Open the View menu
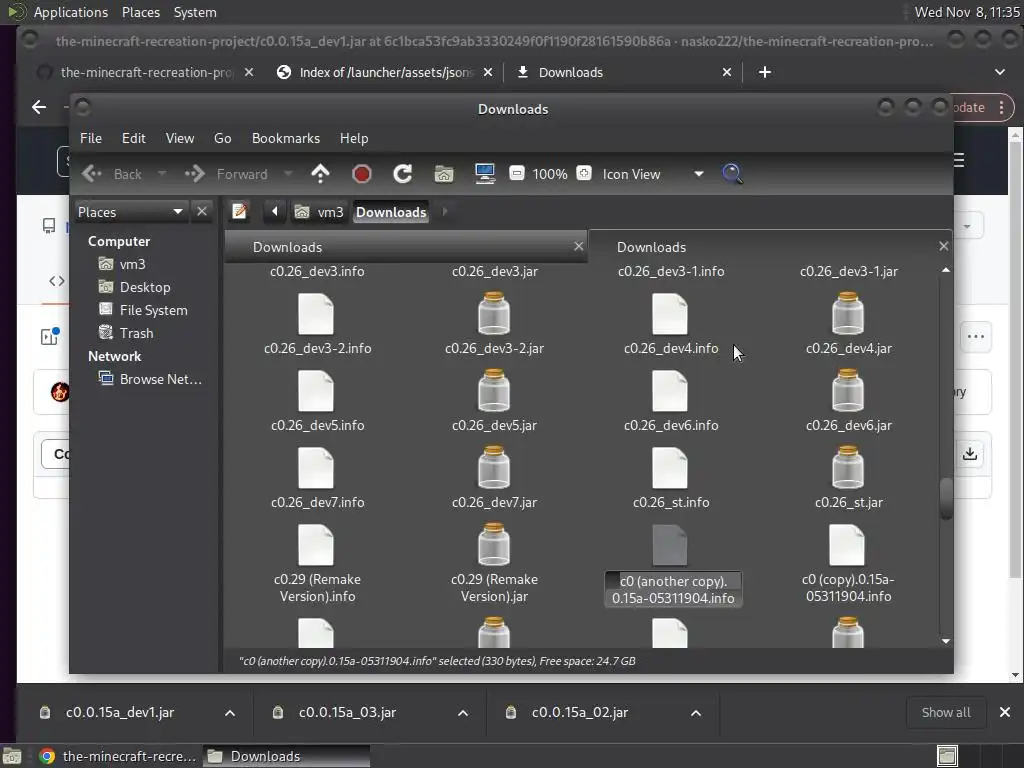The width and height of the screenshot is (1024, 768). point(180,138)
